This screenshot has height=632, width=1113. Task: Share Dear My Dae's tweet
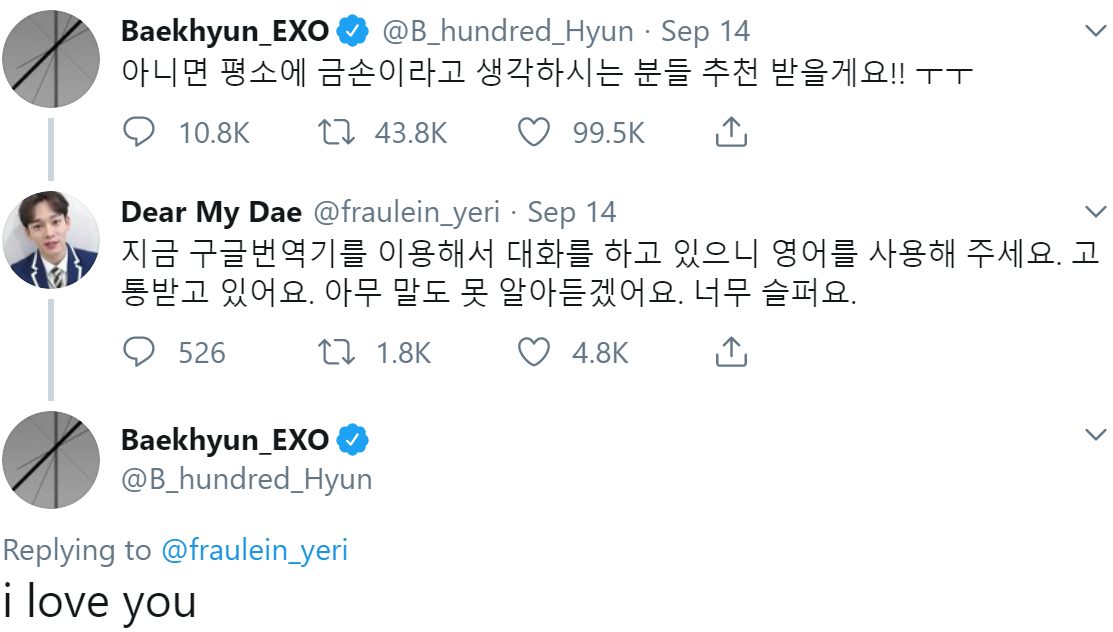(x=731, y=352)
